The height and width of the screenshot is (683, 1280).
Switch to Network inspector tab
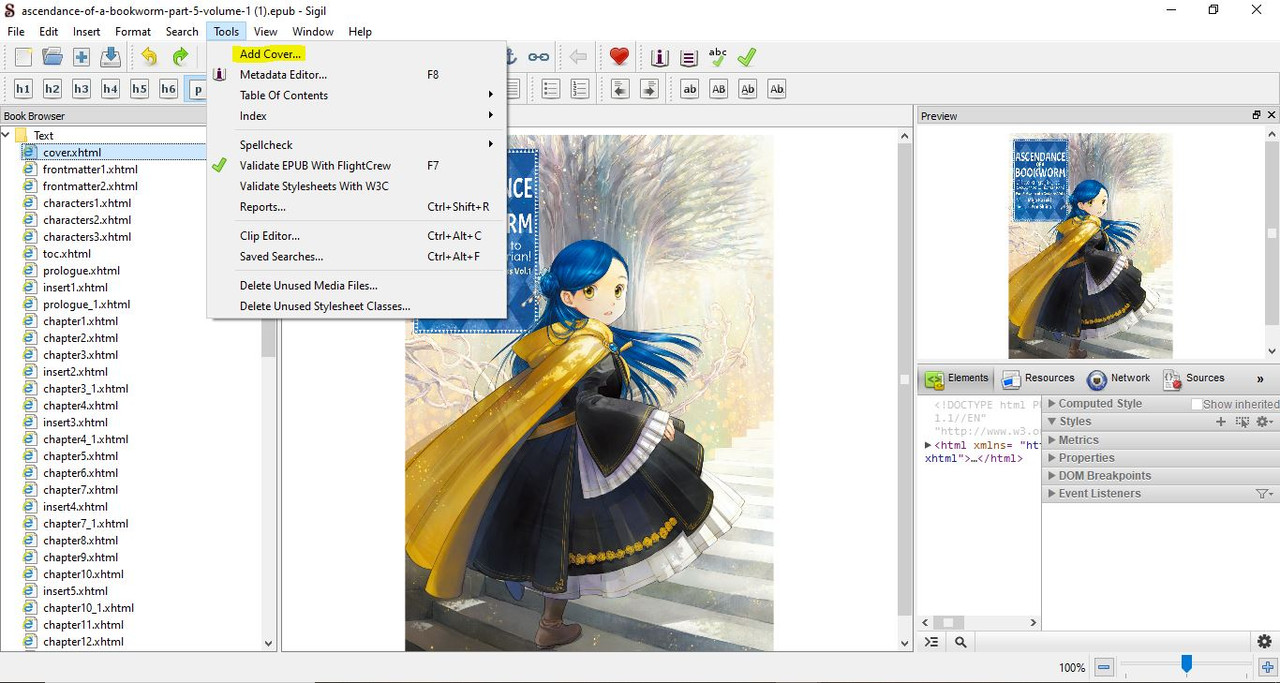pyautogui.click(x=1119, y=379)
